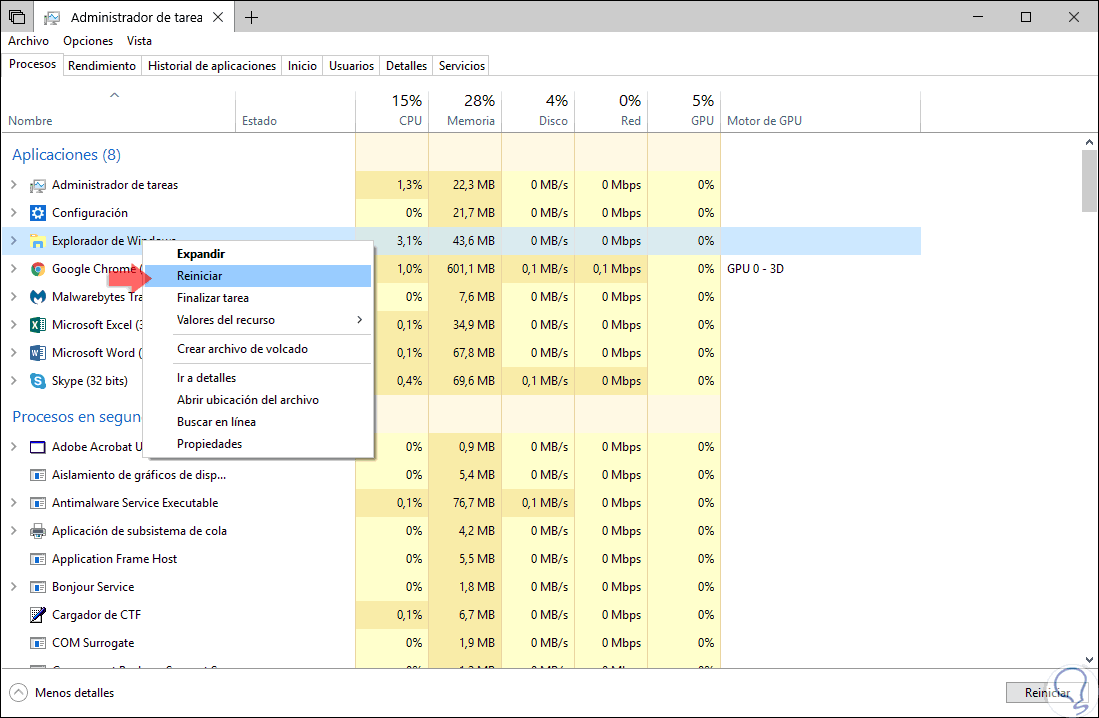Switch to the Rendimiento tab

102,66
